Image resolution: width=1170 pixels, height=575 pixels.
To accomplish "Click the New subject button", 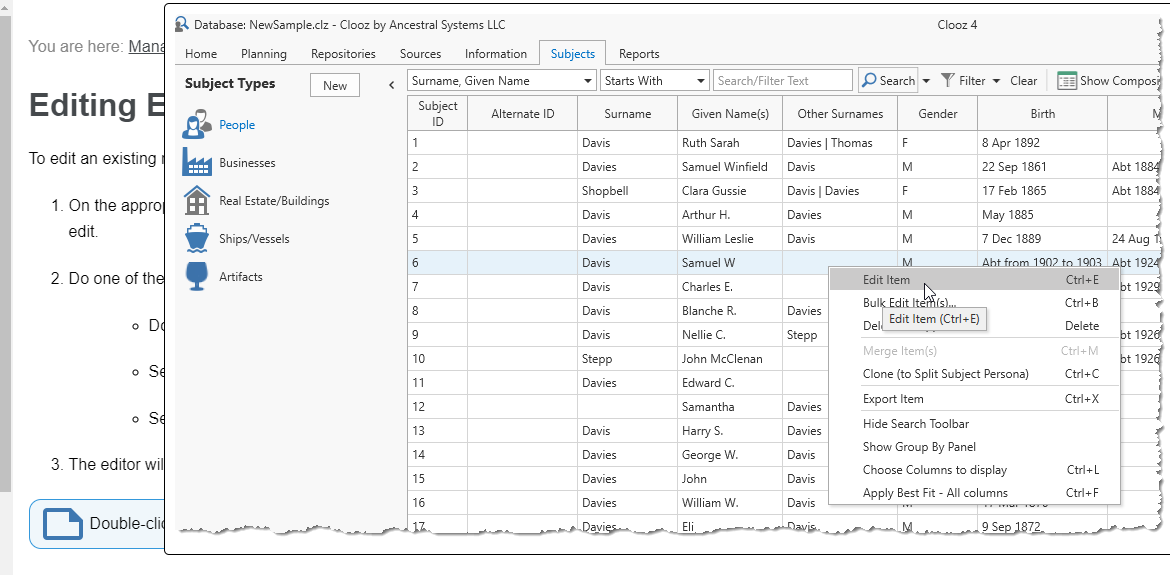I will pyautogui.click(x=335, y=85).
